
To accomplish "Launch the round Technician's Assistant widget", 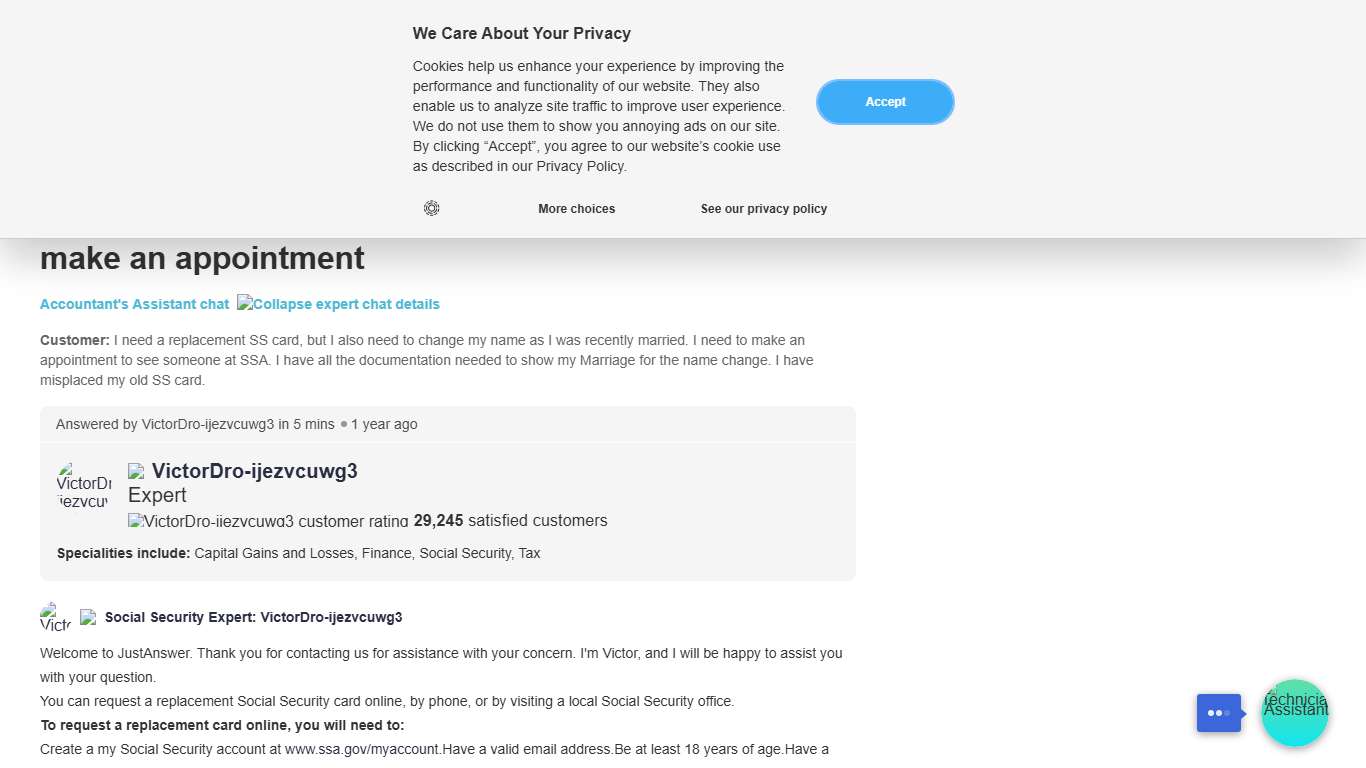I will pyautogui.click(x=1294, y=712).
